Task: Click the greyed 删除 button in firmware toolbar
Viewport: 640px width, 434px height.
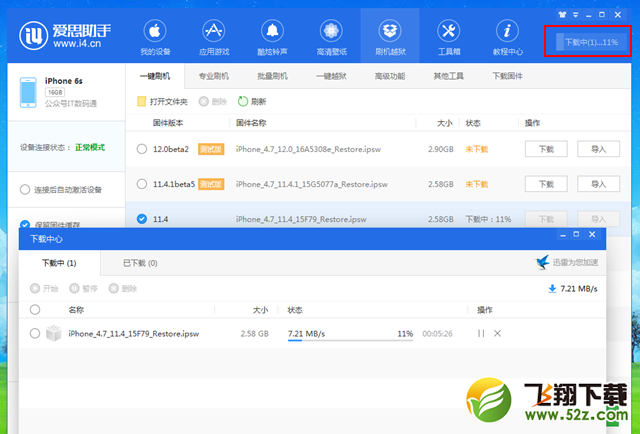Action: coord(213,102)
